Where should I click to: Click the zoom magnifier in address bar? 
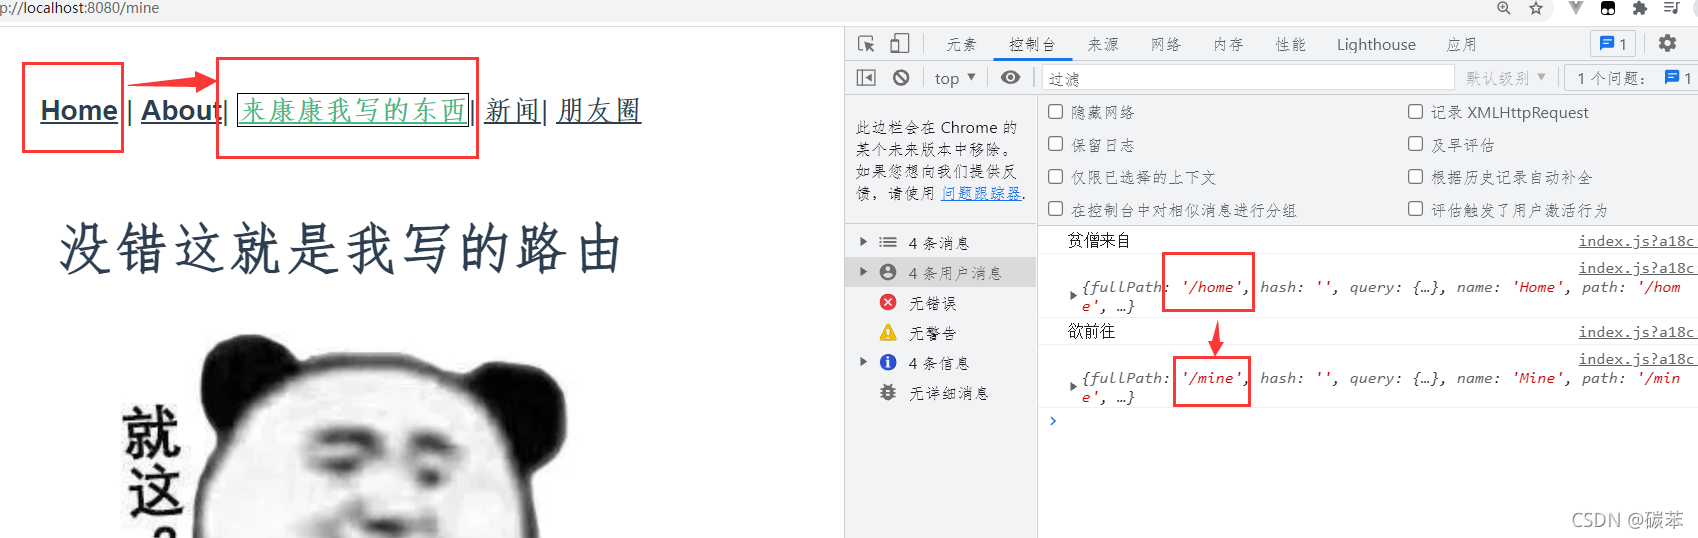point(1504,8)
